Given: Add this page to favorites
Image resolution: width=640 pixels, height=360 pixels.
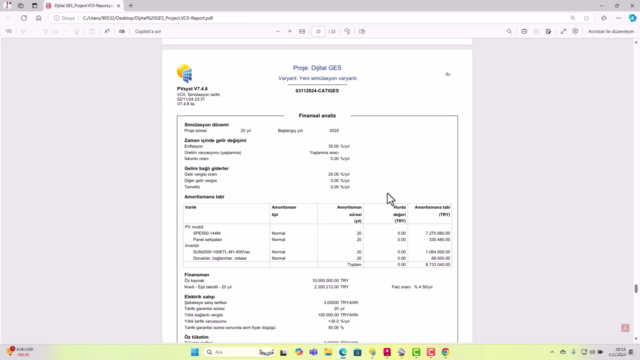Looking at the screenshot, I should 587,18.
